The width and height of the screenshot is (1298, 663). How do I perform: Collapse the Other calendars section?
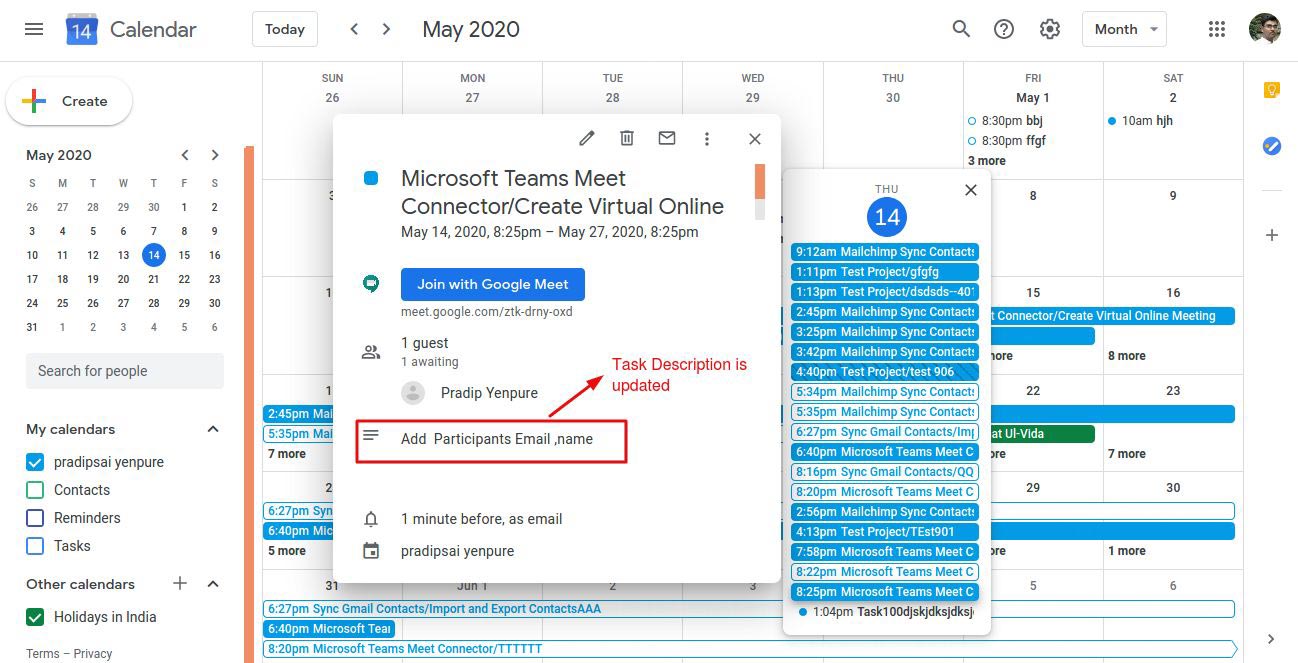[x=213, y=583]
